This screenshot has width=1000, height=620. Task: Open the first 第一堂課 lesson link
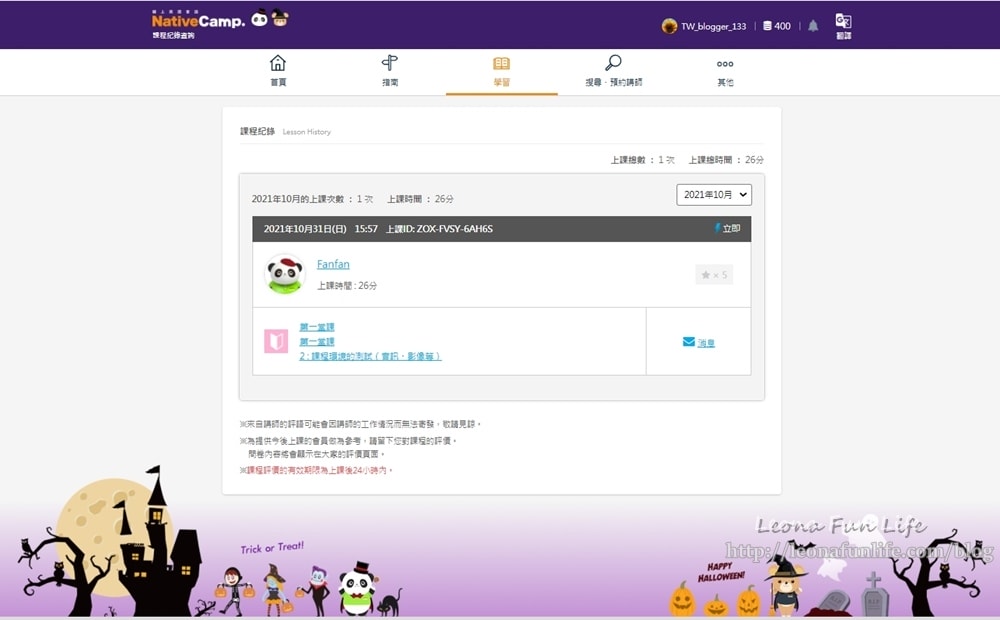click(317, 327)
